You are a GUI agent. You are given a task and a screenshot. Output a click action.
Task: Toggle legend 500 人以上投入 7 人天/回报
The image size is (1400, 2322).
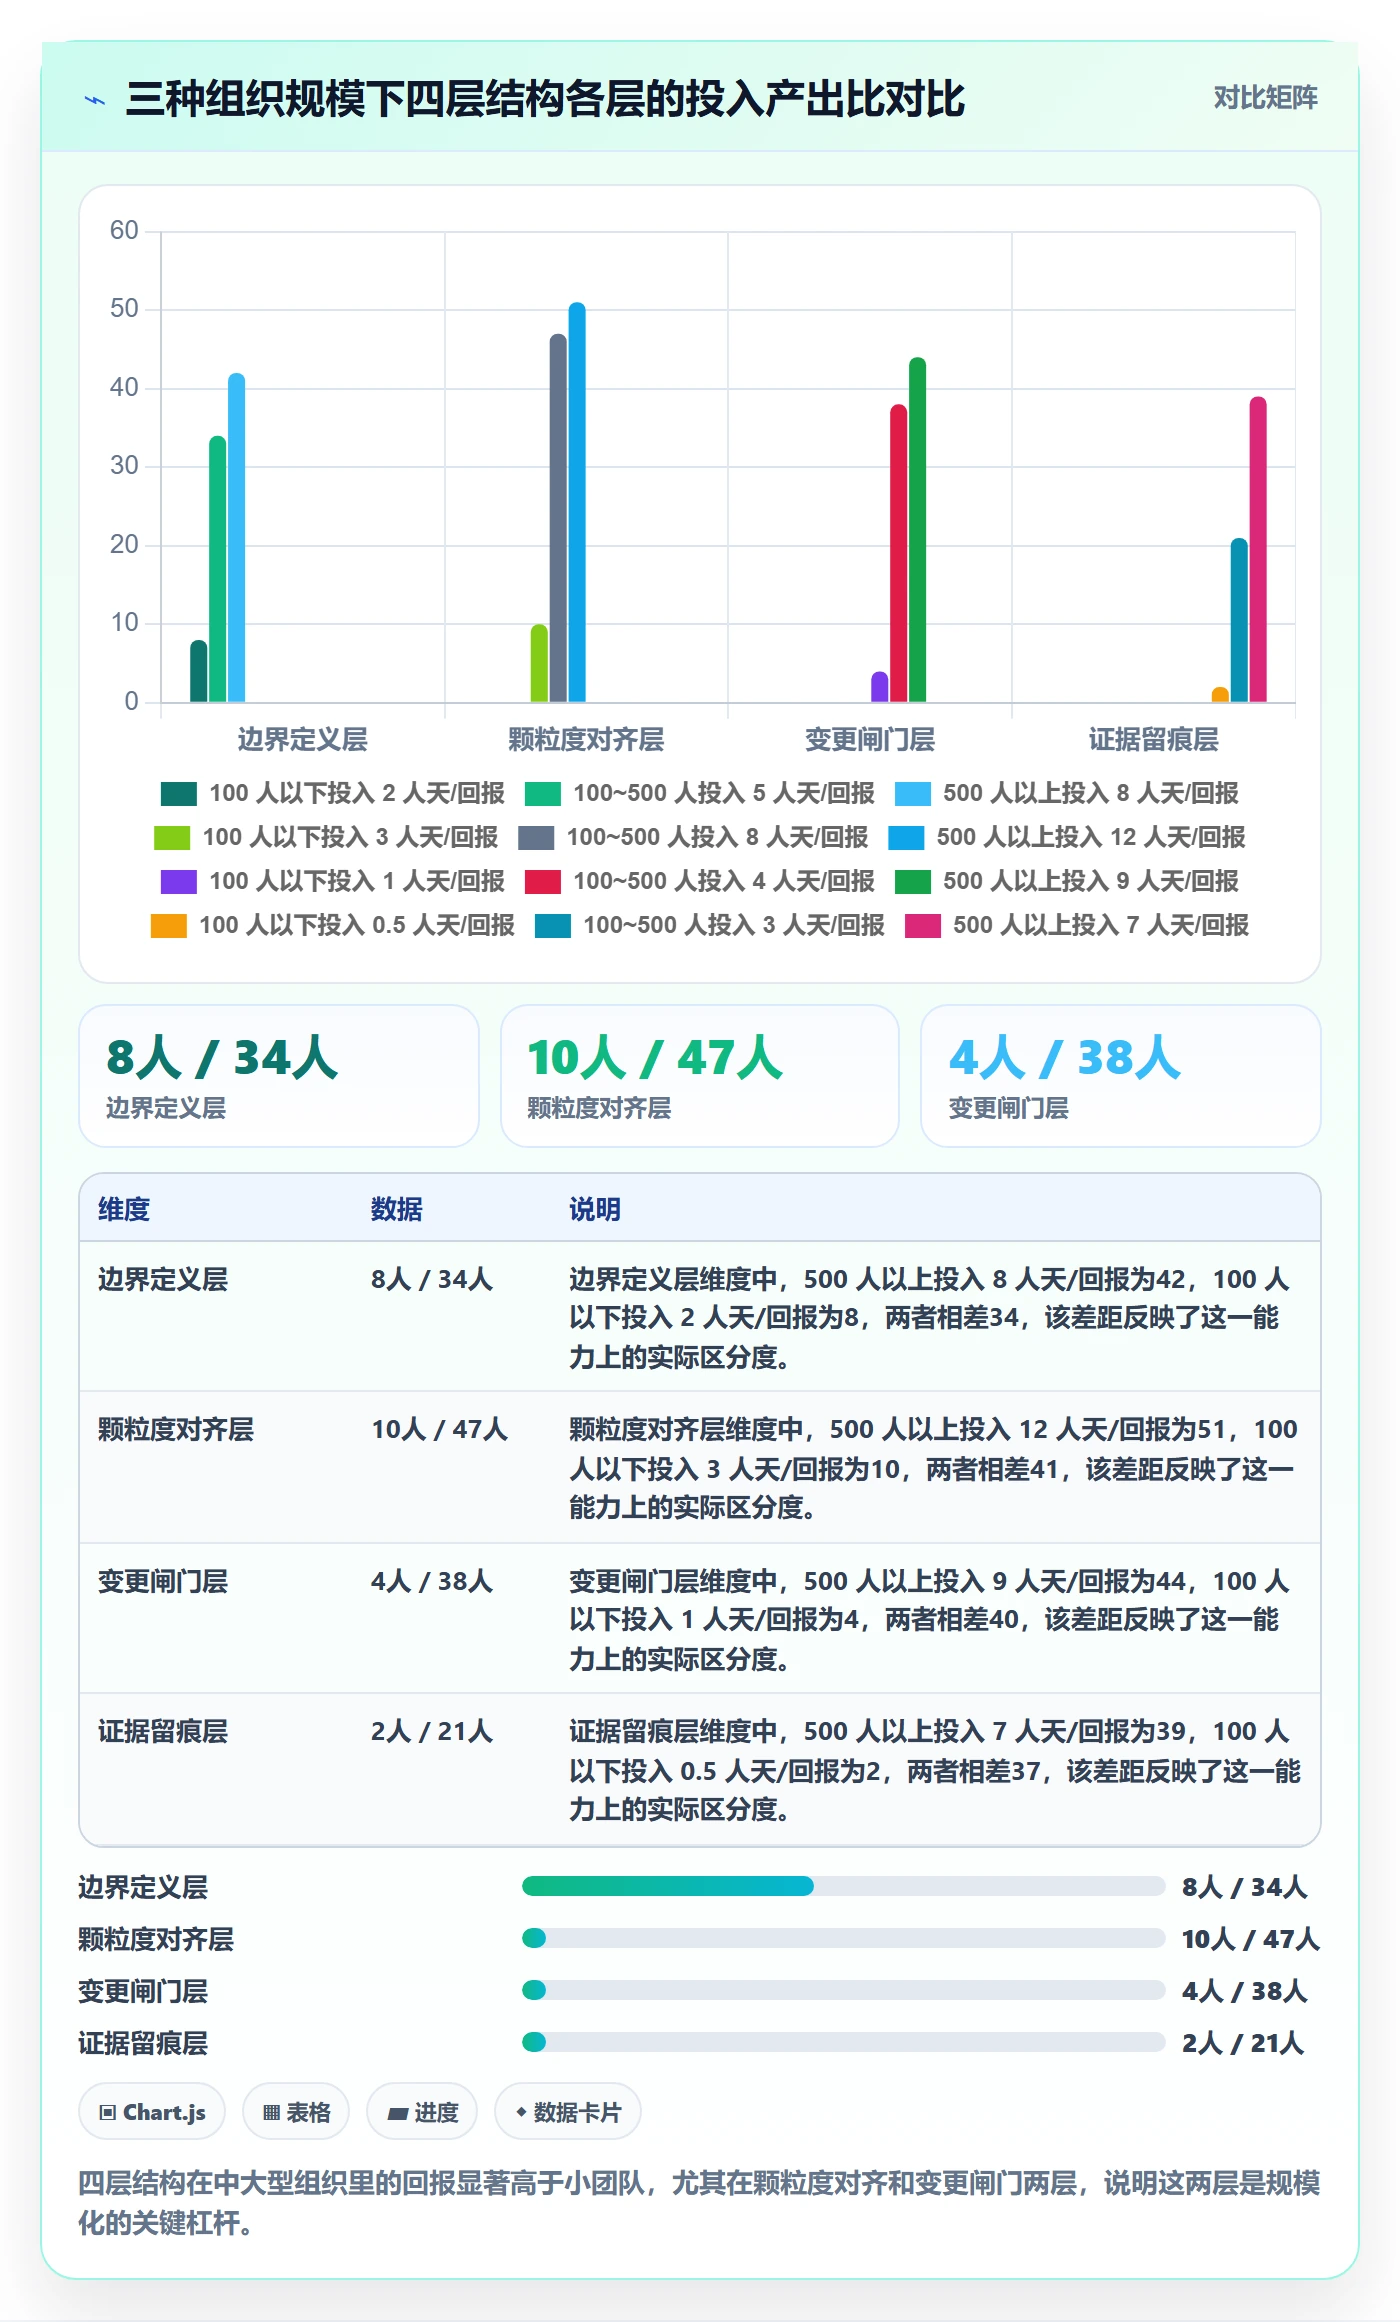1076,925
